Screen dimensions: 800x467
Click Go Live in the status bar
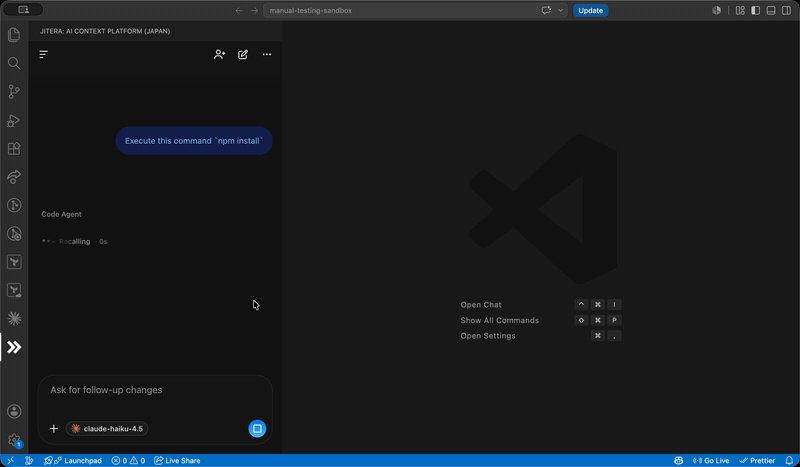point(711,460)
